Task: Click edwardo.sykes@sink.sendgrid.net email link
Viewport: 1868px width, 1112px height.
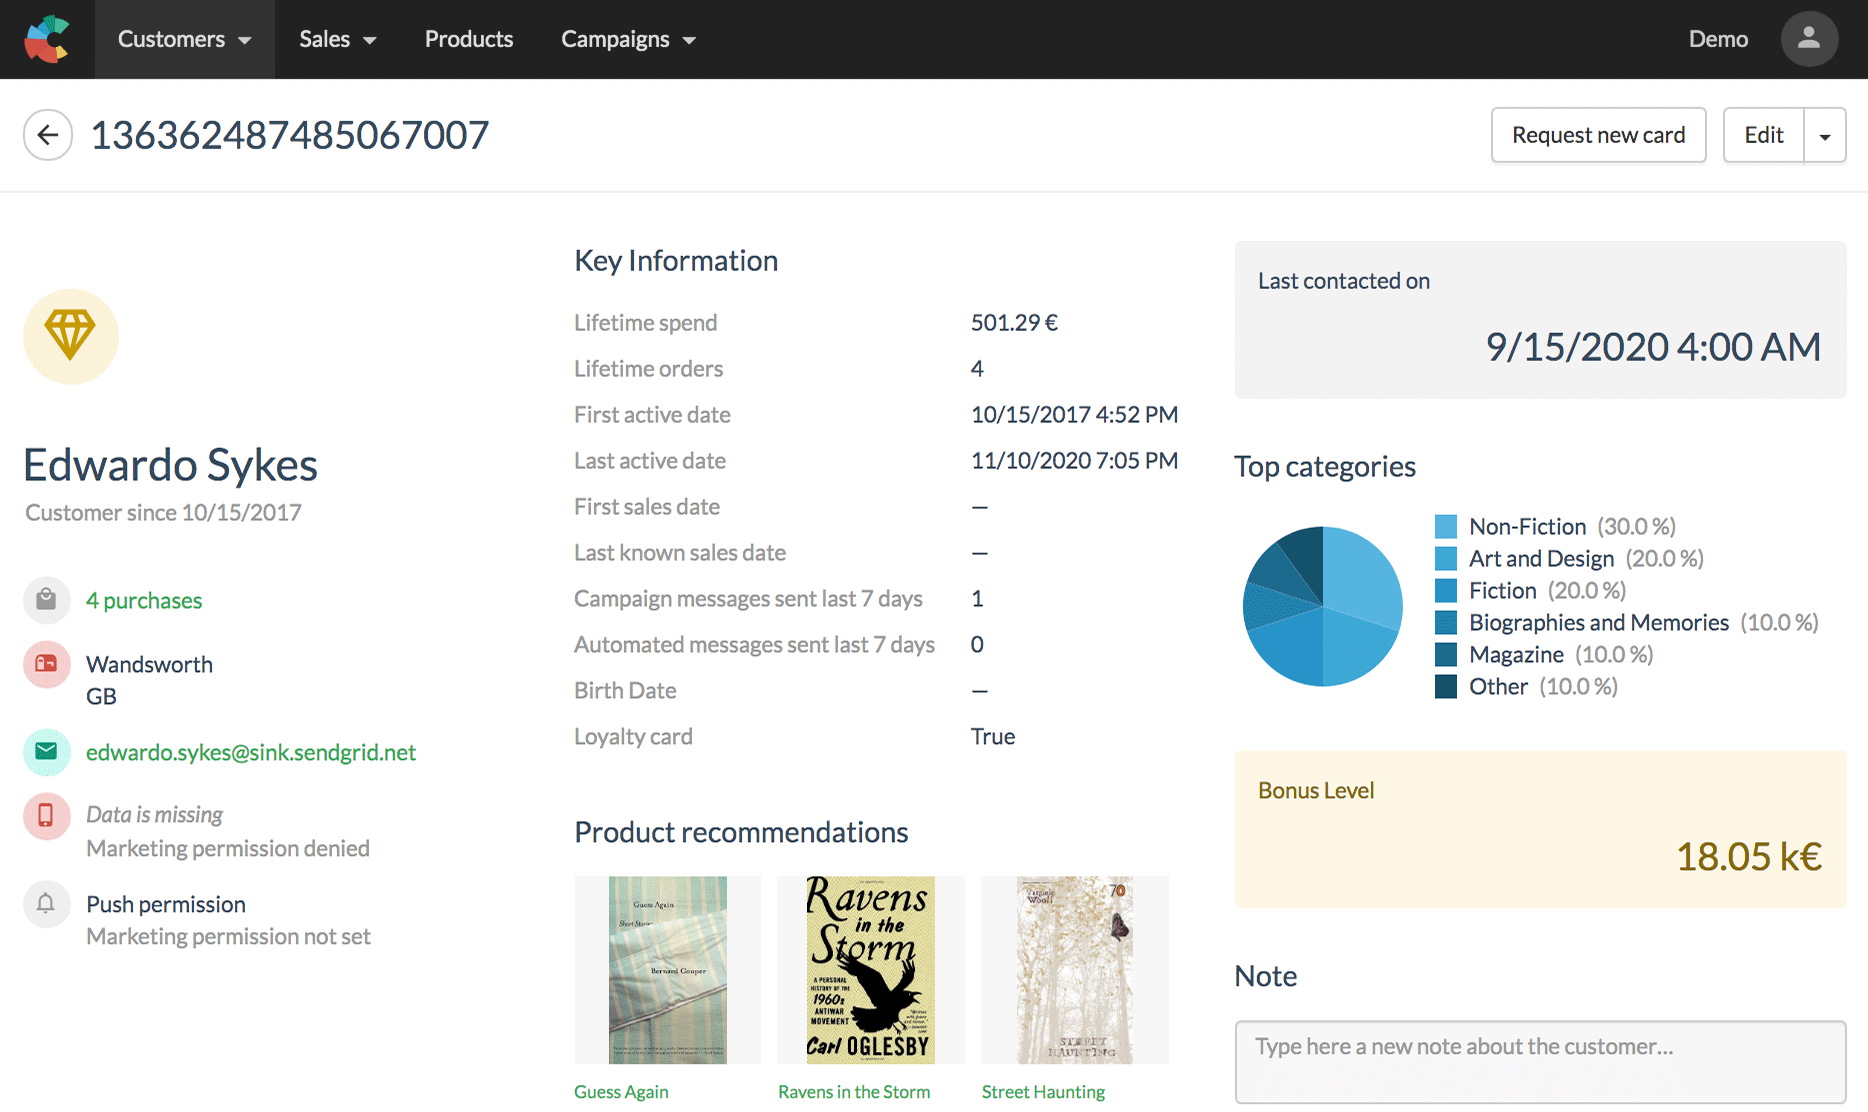Action: click(x=251, y=752)
